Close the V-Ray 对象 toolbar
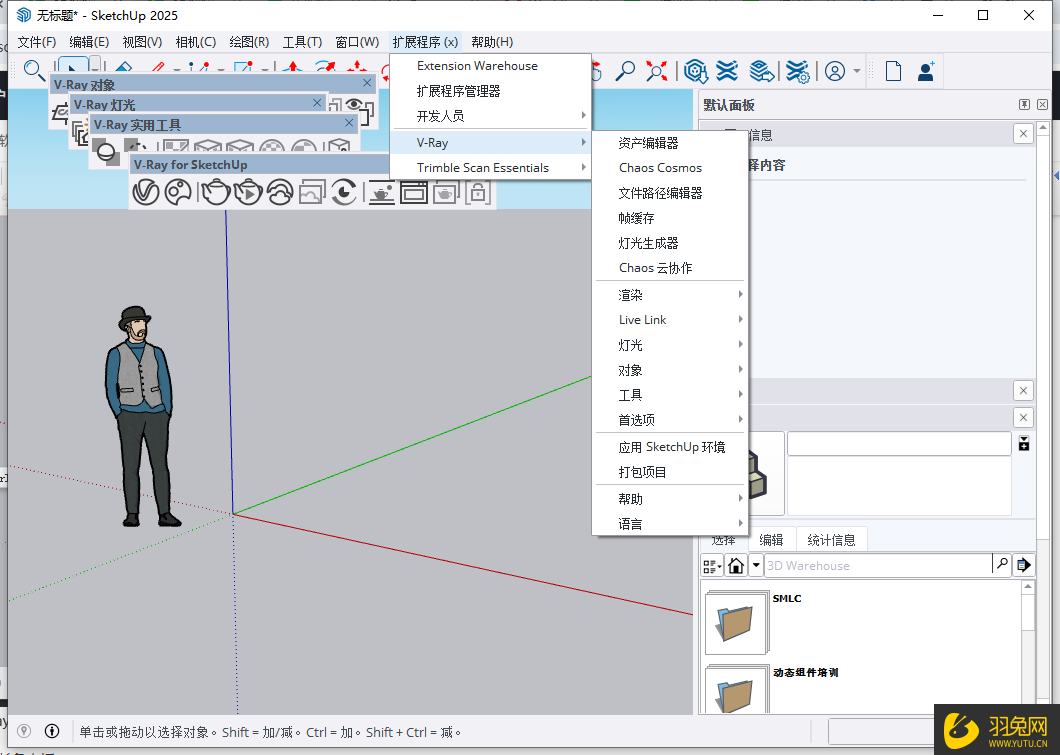Screen dimensions: 1060x755 pyautogui.click(x=367, y=82)
